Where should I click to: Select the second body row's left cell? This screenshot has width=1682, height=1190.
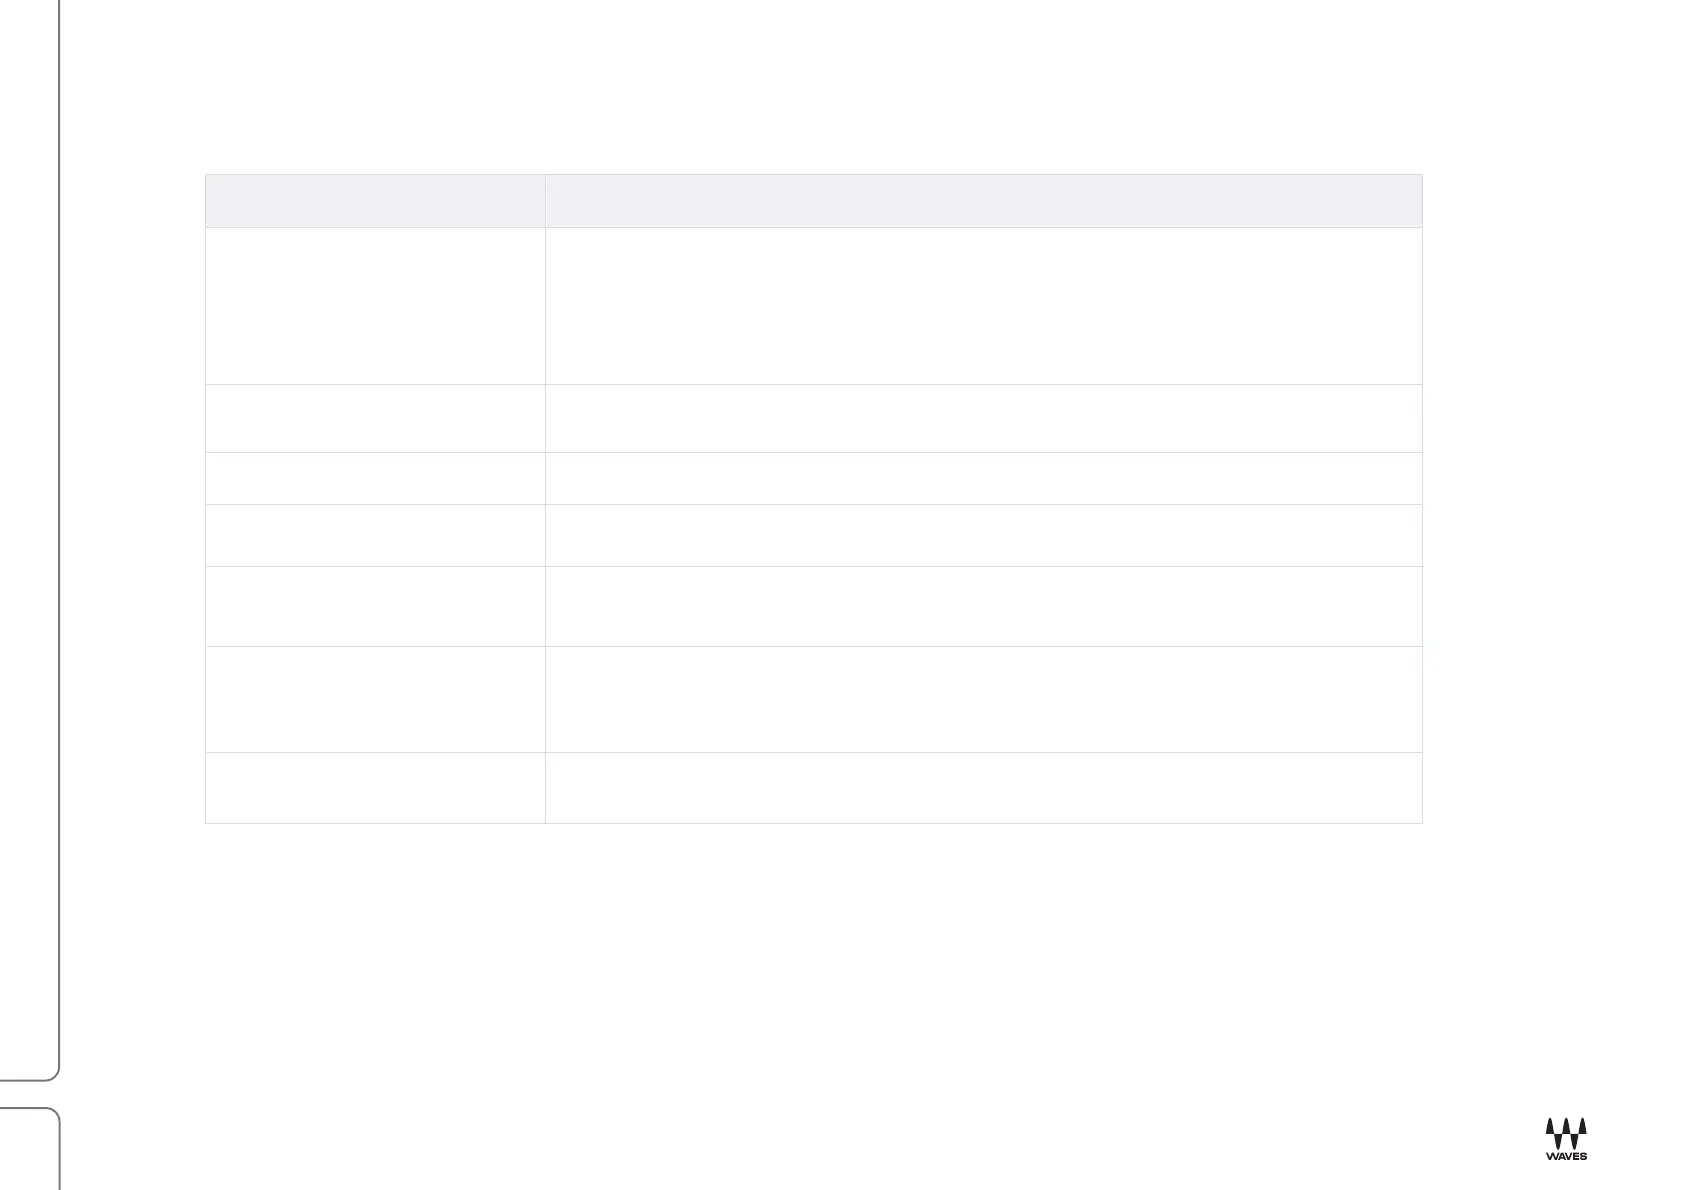(375, 419)
